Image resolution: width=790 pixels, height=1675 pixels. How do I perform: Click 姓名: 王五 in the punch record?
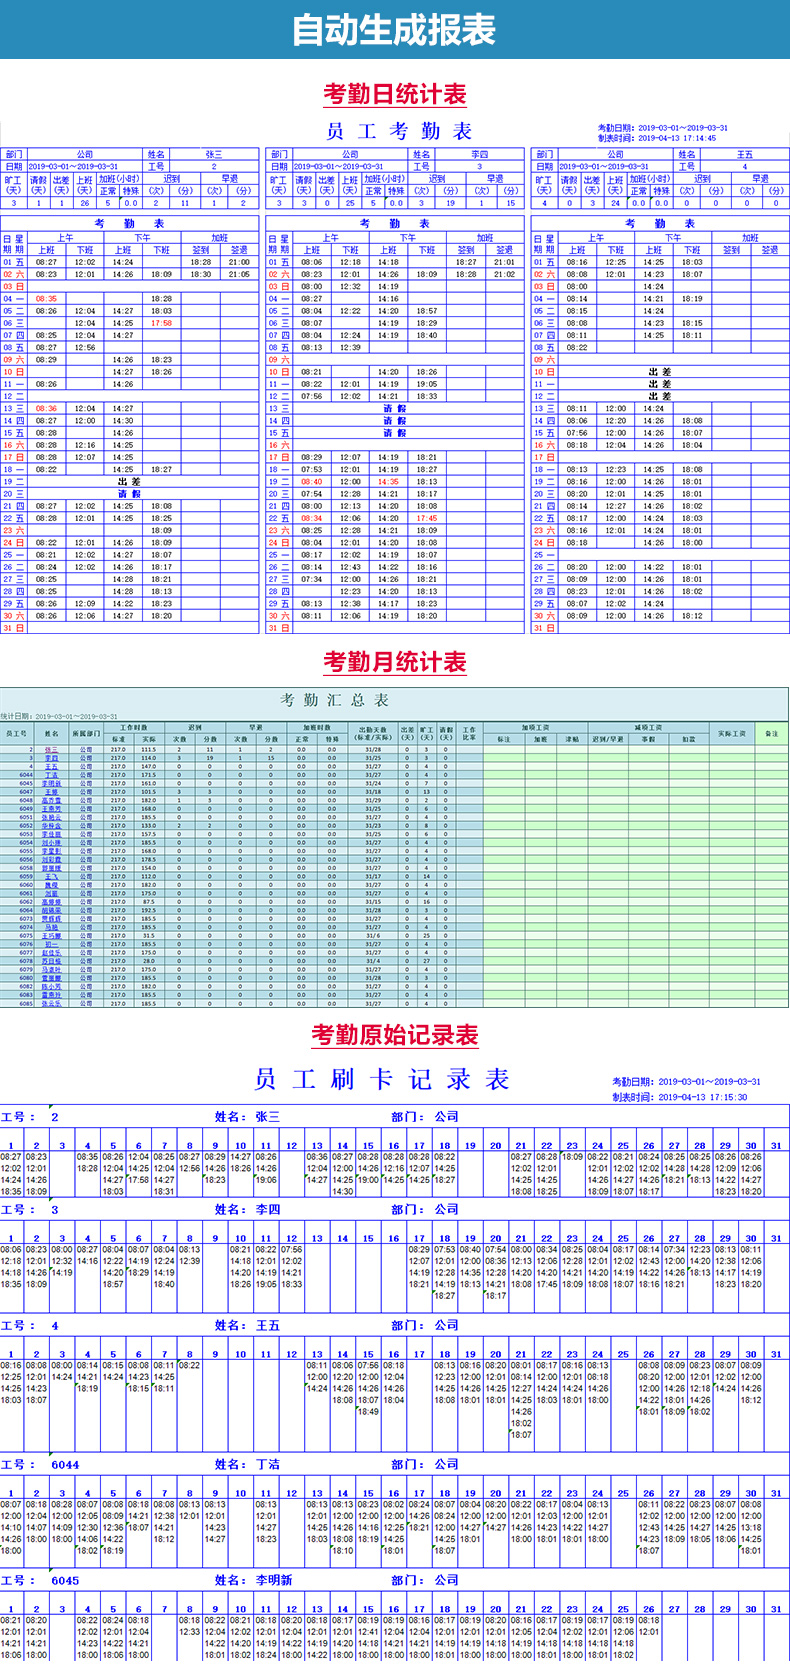pos(247,1325)
